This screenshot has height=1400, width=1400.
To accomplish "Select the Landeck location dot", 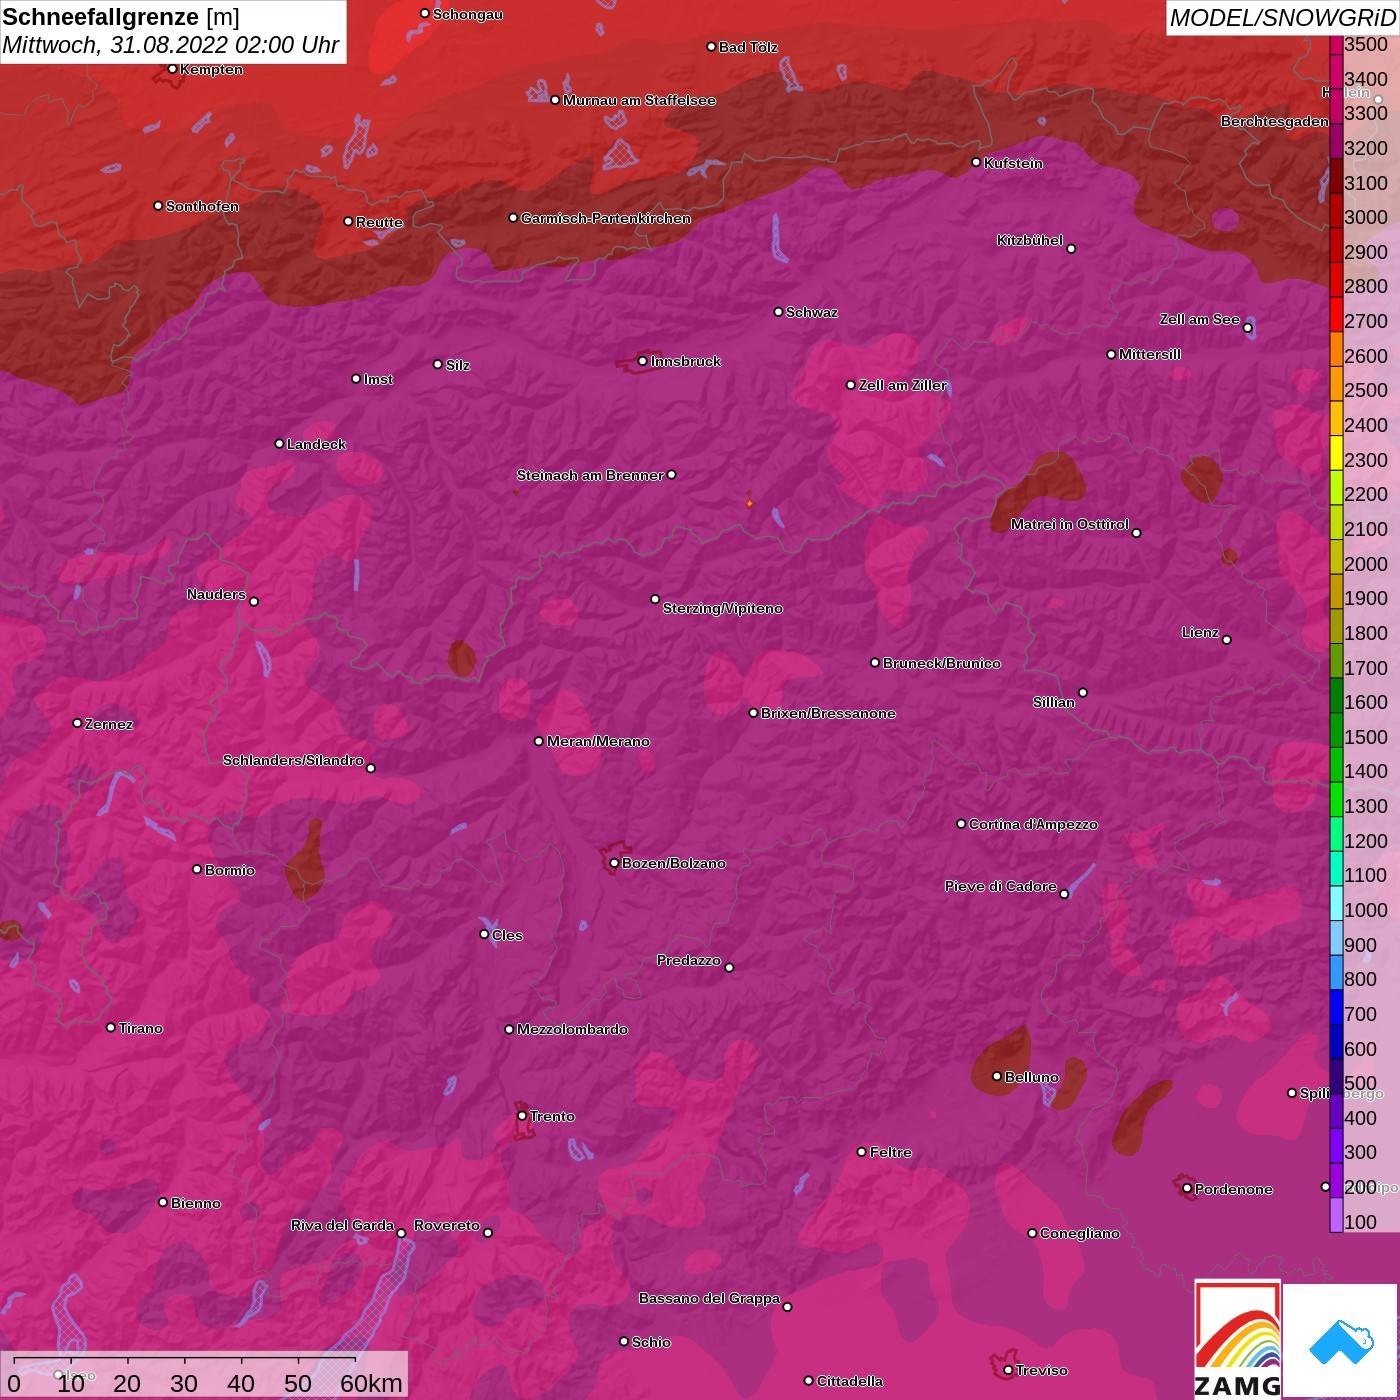I will pyautogui.click(x=279, y=443).
